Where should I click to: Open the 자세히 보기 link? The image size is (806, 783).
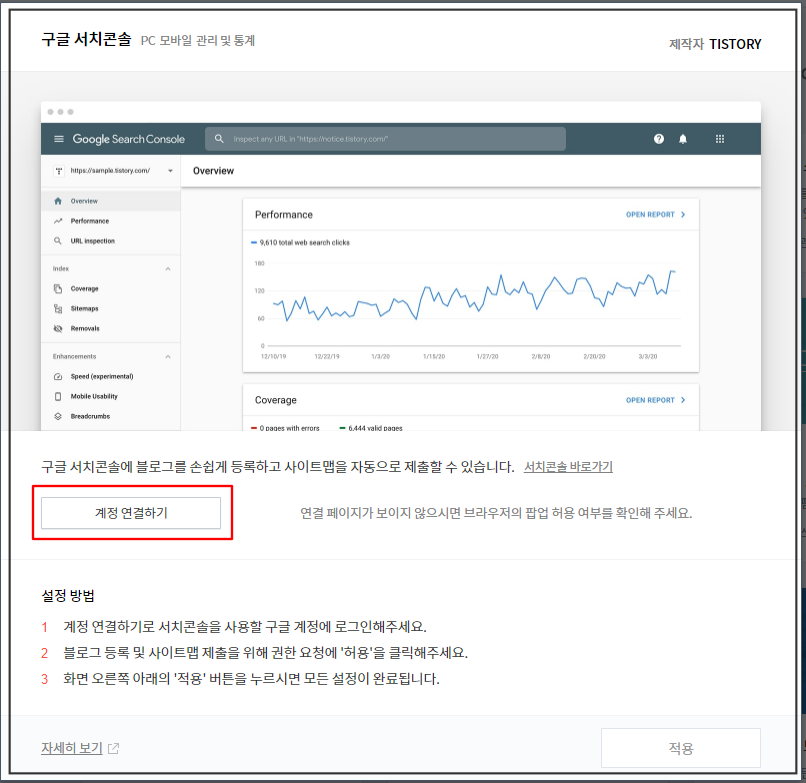[72, 748]
